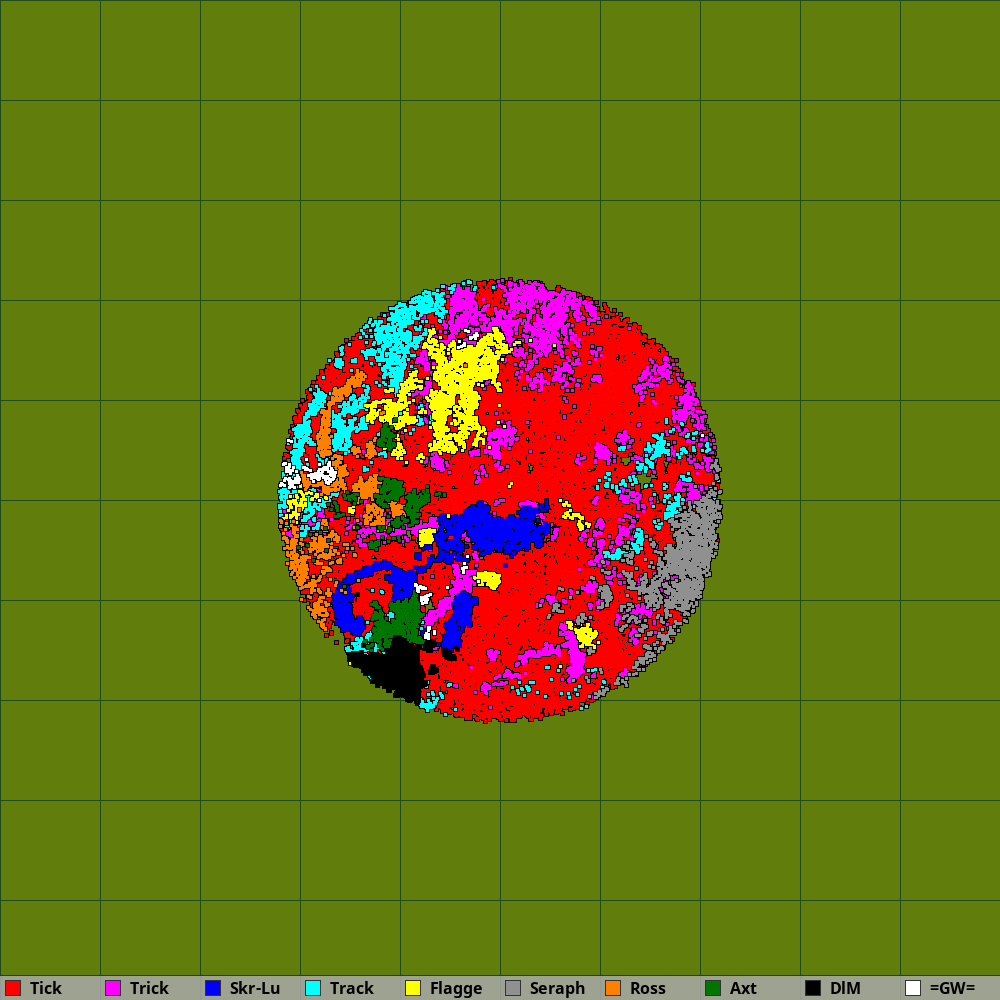This screenshot has width=1000, height=1000.
Task: Click the black DlM color swatch
Action: pos(813,988)
